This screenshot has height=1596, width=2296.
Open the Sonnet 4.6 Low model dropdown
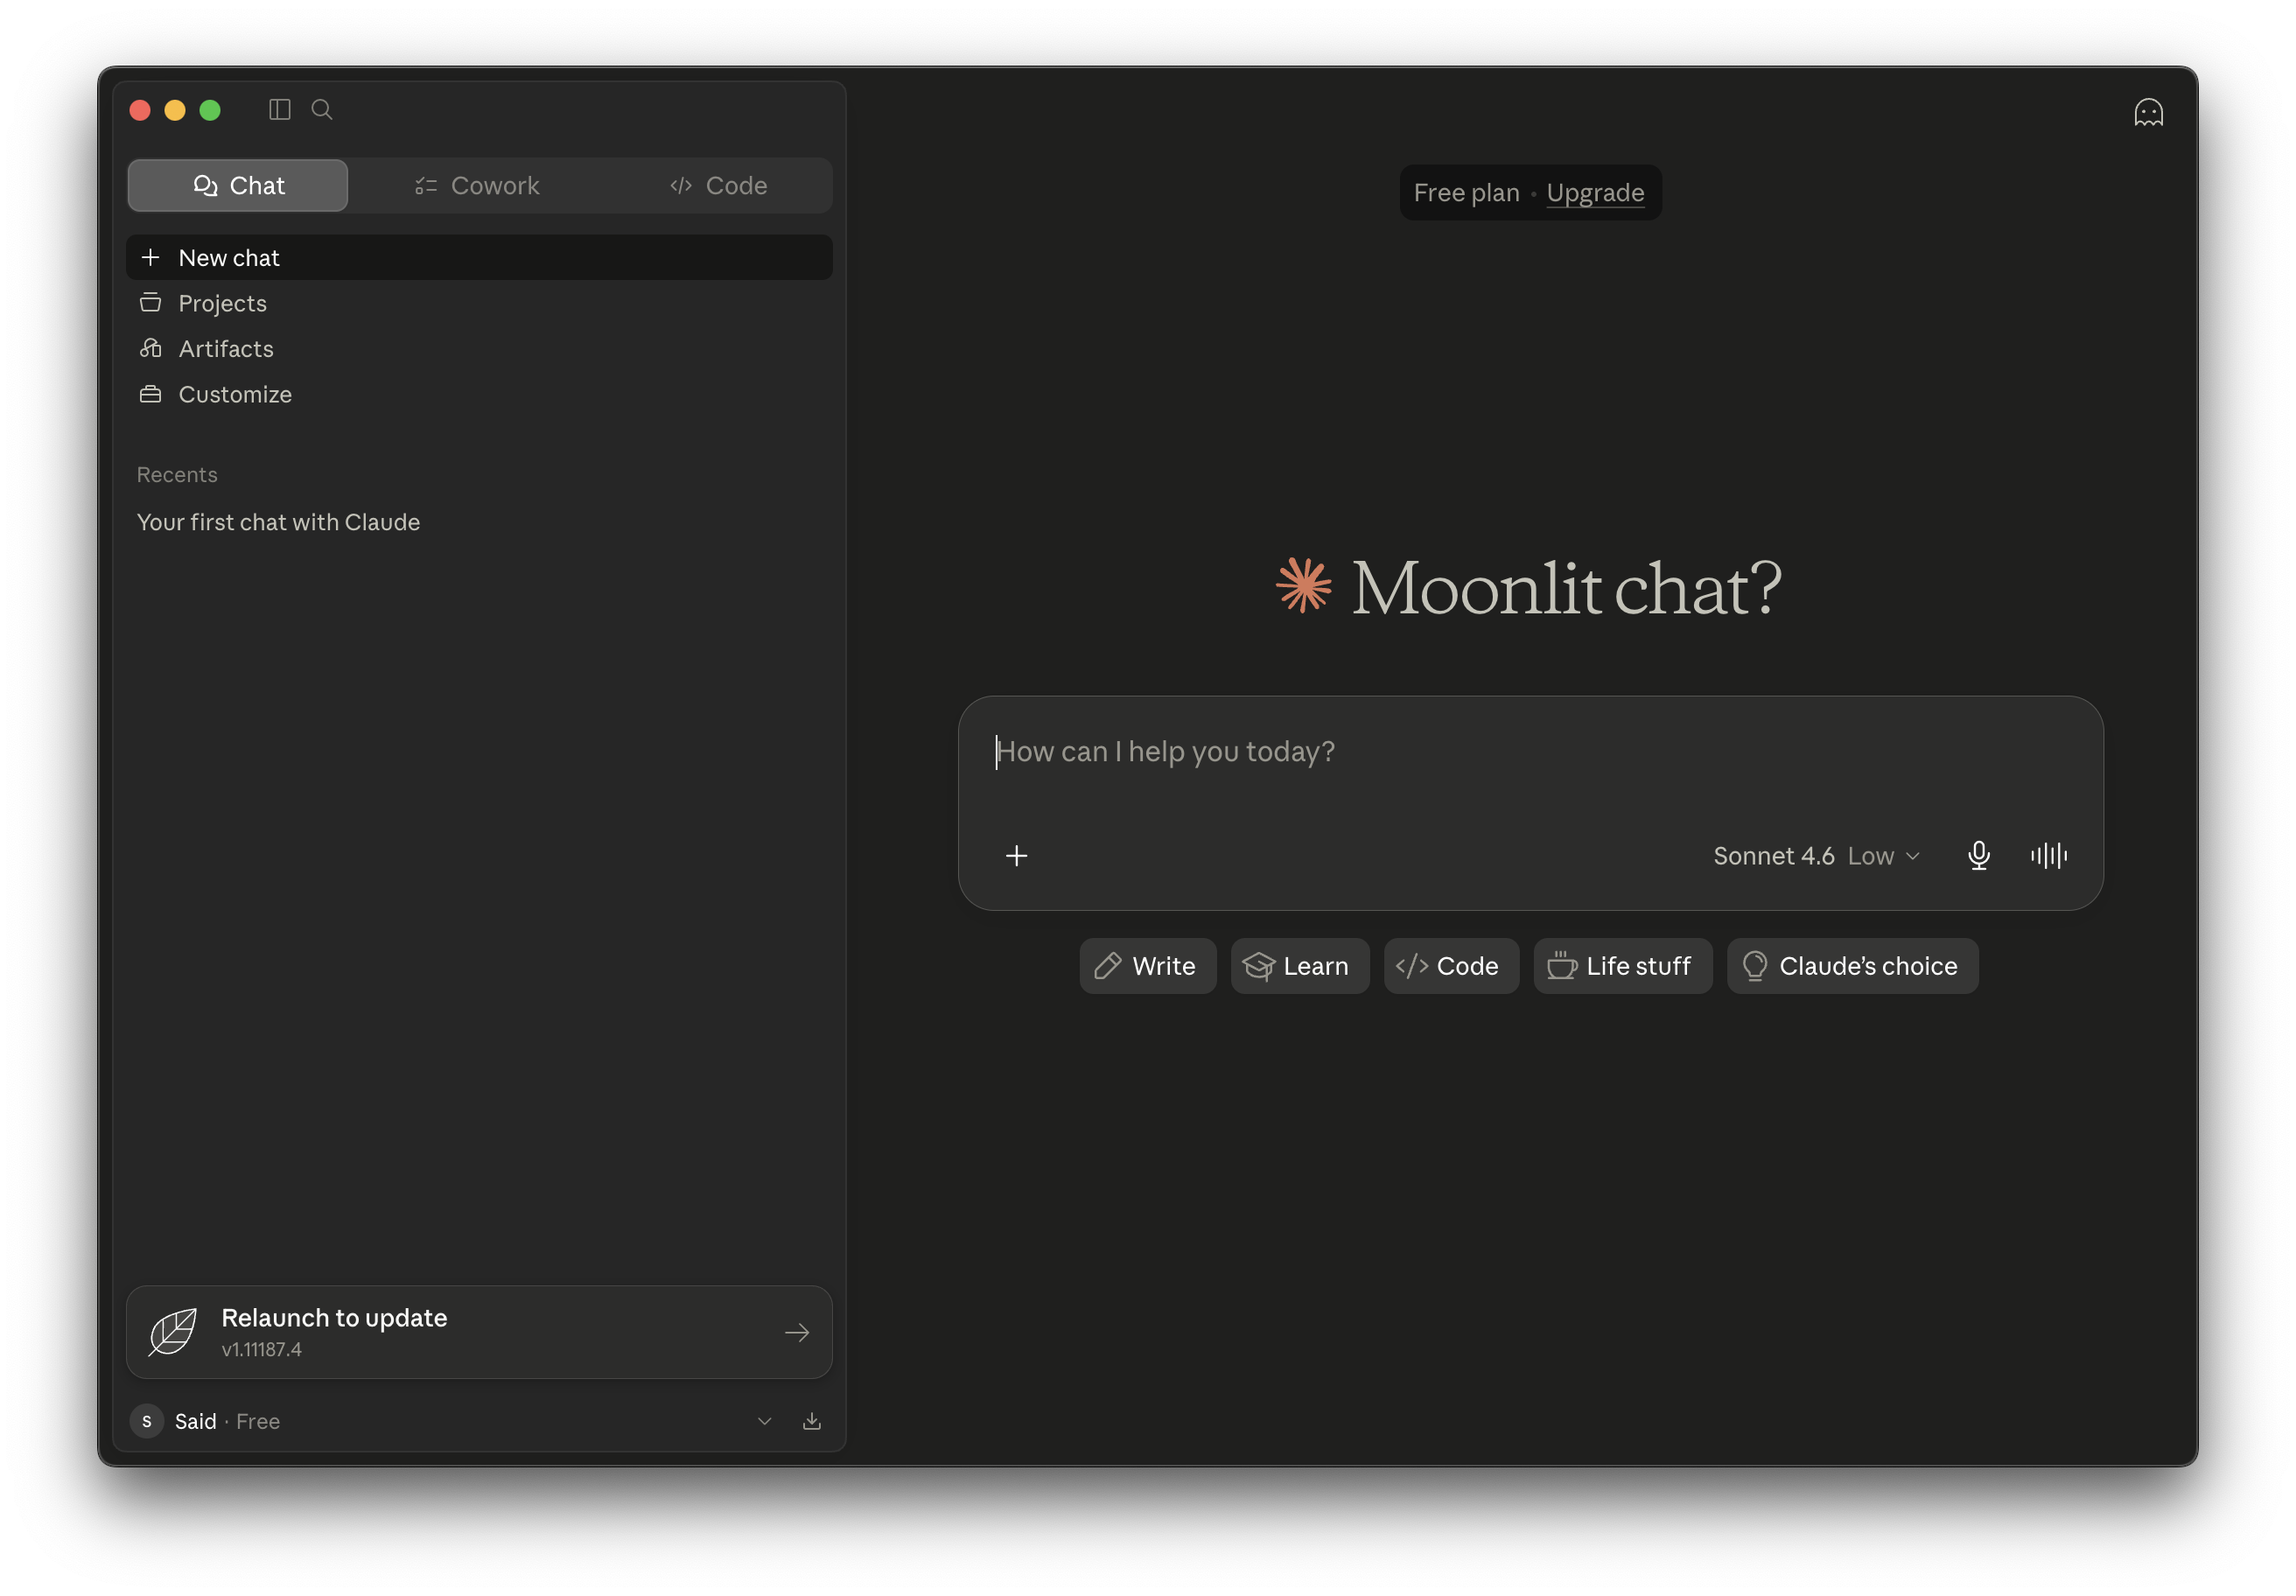point(1816,856)
